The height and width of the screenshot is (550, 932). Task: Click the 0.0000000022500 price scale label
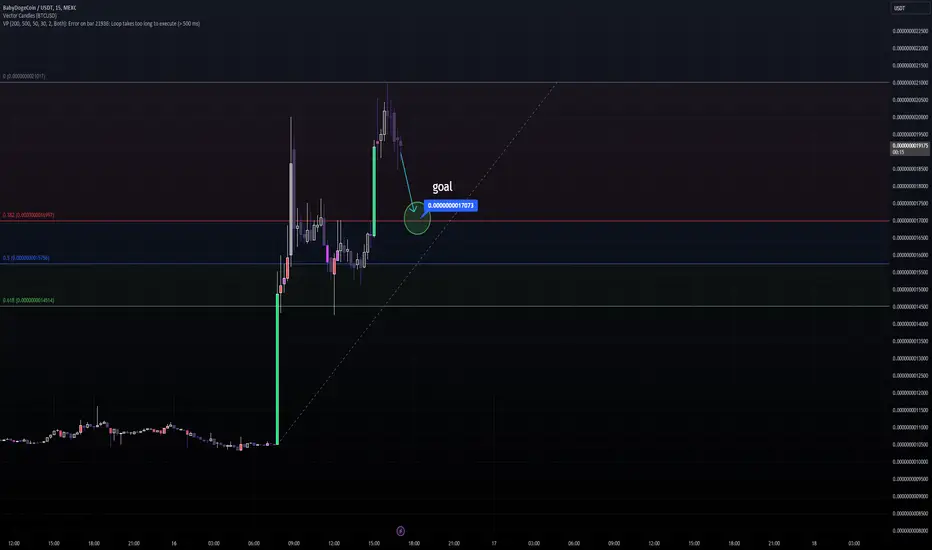click(910, 31)
